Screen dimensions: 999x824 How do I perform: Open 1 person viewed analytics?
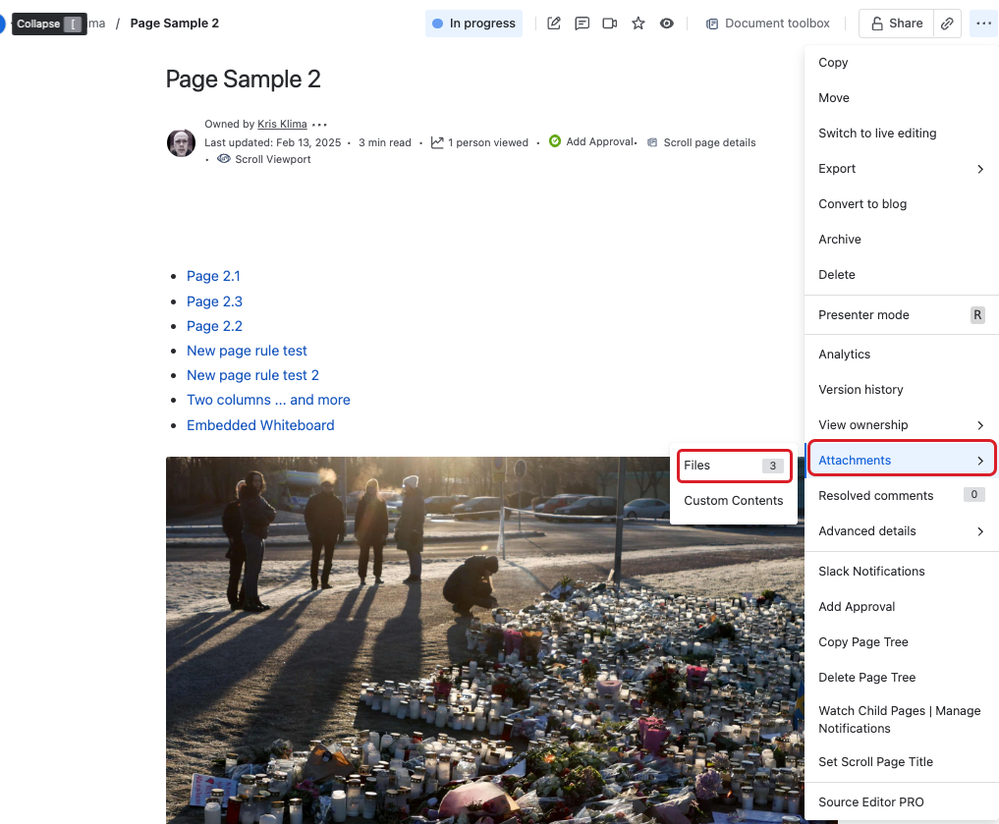pyautogui.click(x=488, y=142)
